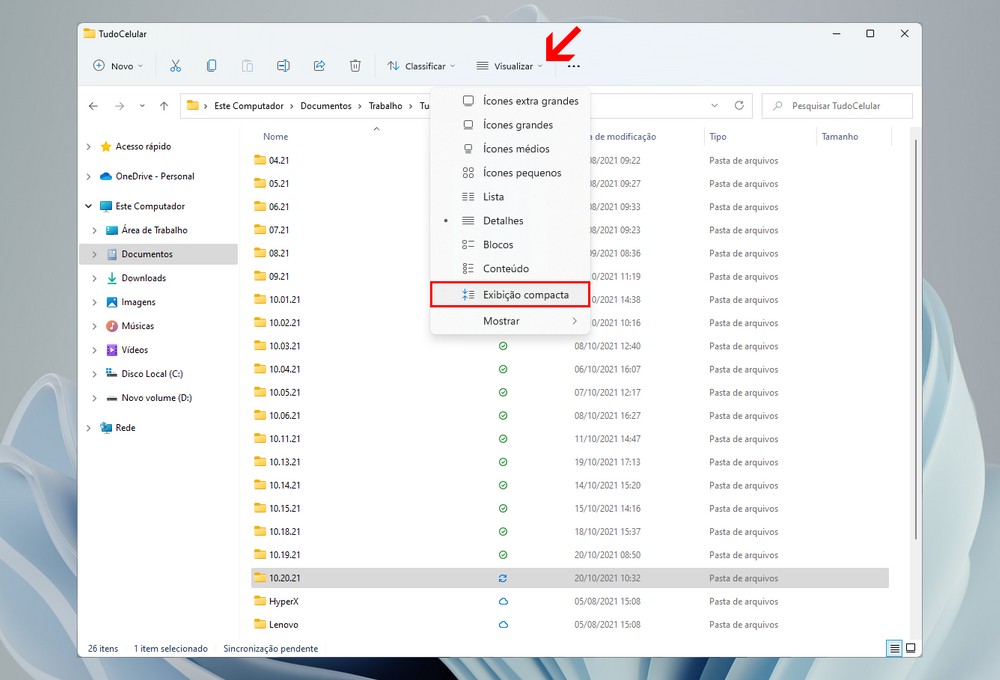Viewport: 1000px width, 680px height.
Task: Expand Acesso rápido tree node
Action: coord(89,147)
